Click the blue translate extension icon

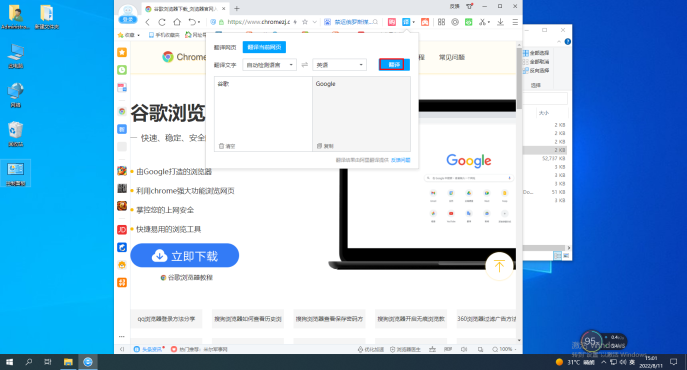(x=406, y=22)
